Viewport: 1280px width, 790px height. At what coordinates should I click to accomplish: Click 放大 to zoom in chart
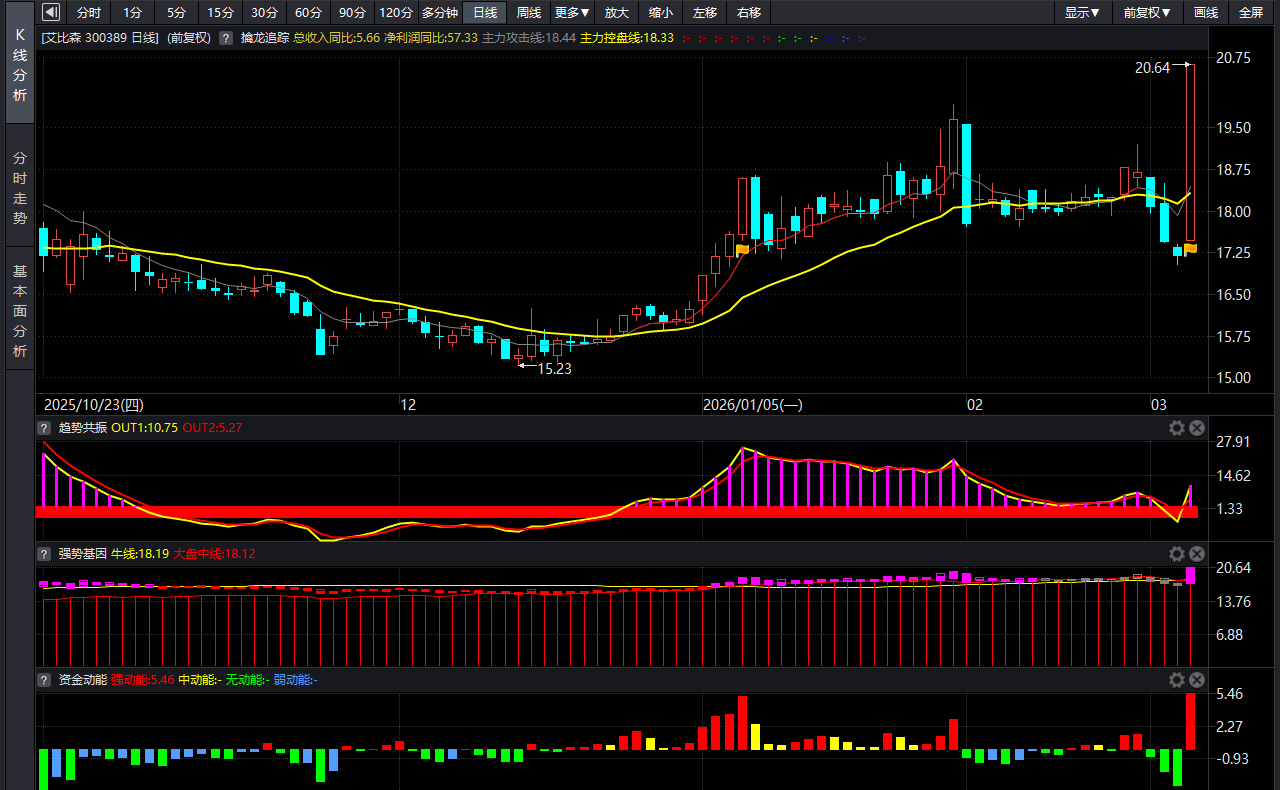[617, 13]
